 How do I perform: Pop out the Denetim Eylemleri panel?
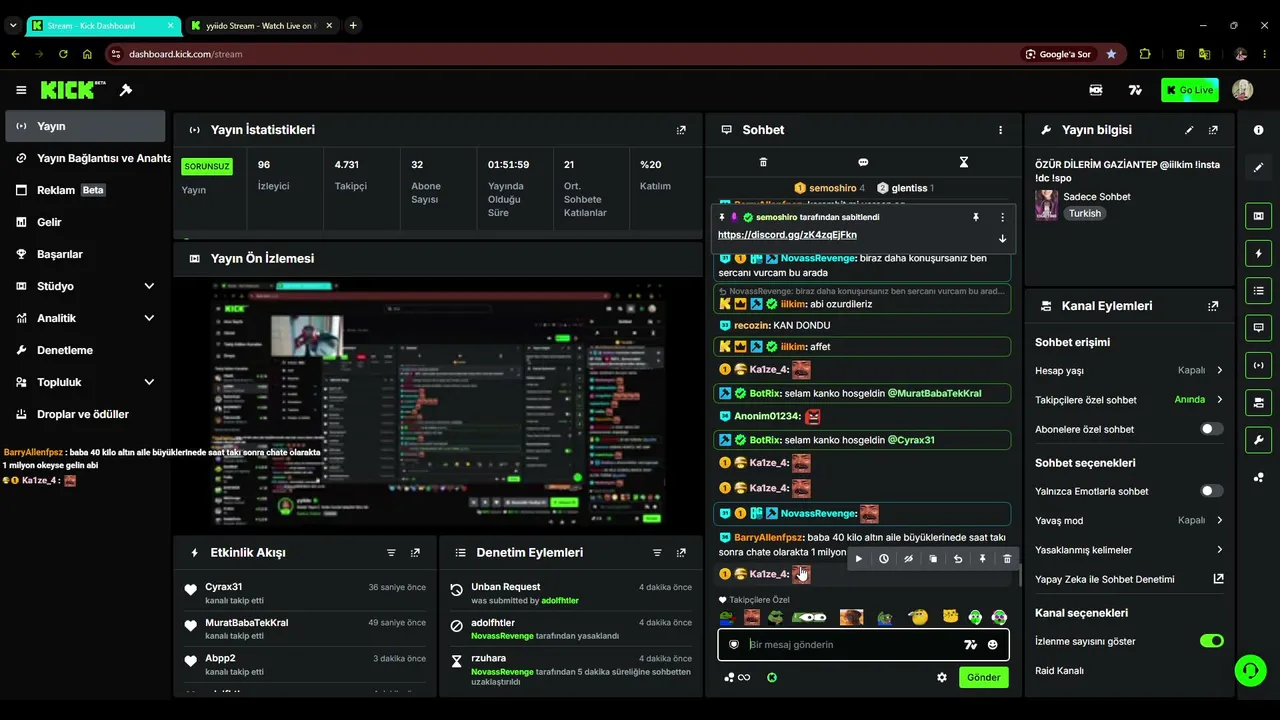(681, 553)
